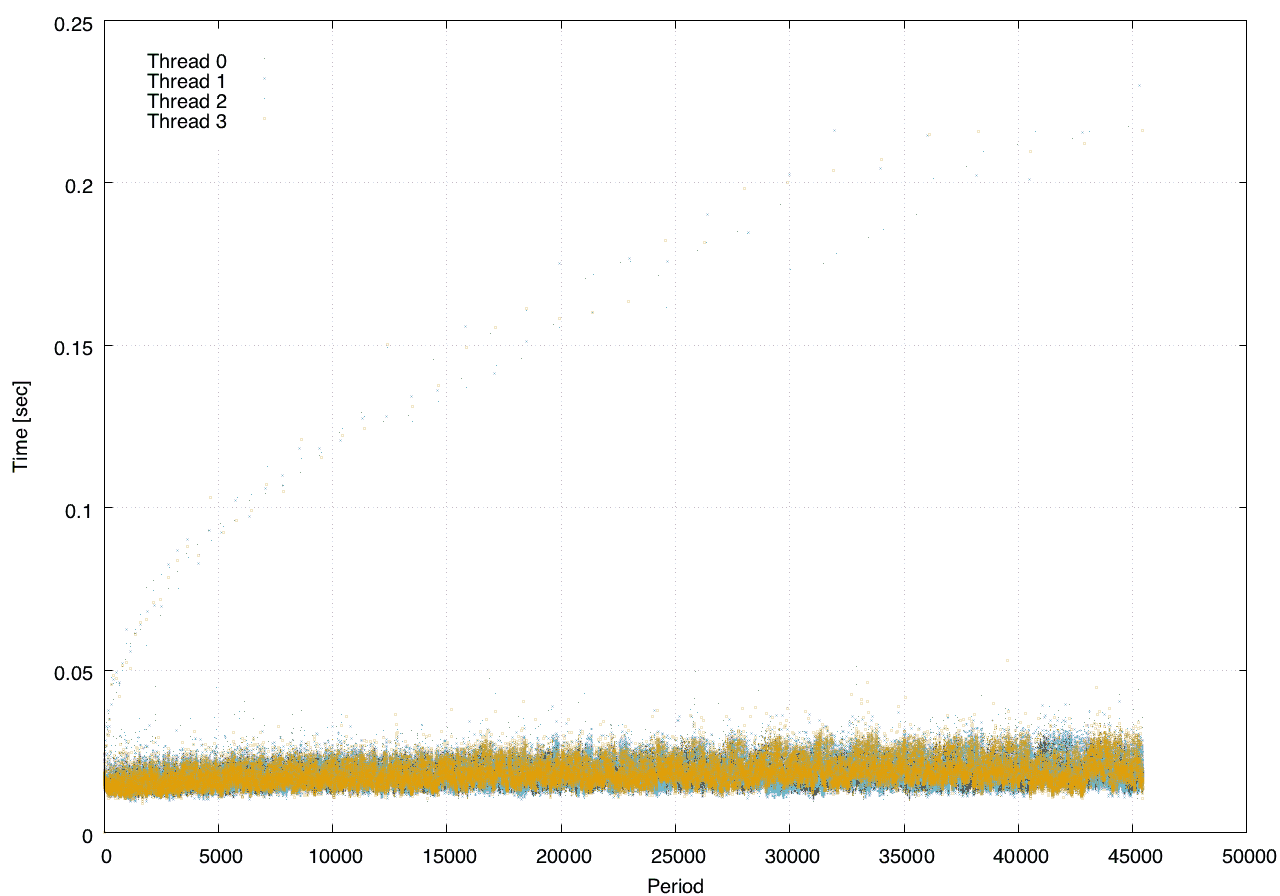Click the 35000 x-axis tick label

tap(904, 856)
